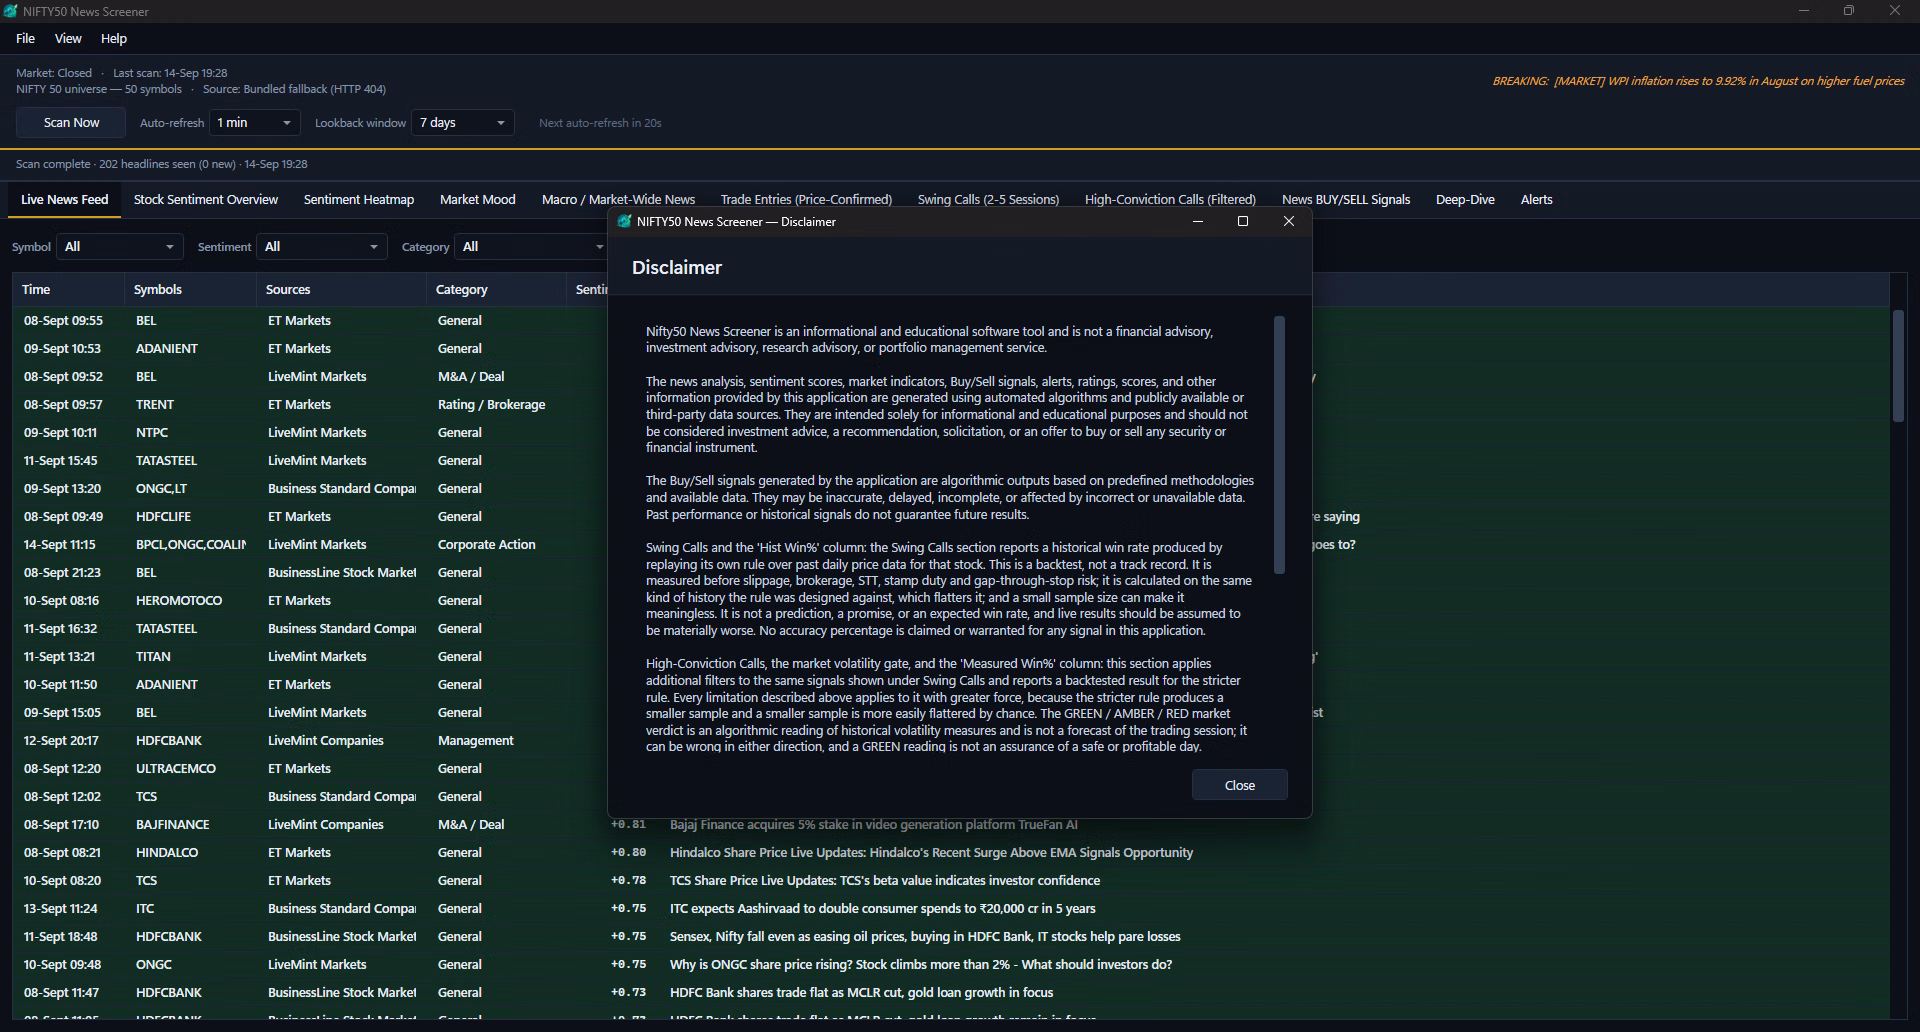Sort by the Category column header
Viewport: 1920px width, 1032px height.
tap(496, 290)
